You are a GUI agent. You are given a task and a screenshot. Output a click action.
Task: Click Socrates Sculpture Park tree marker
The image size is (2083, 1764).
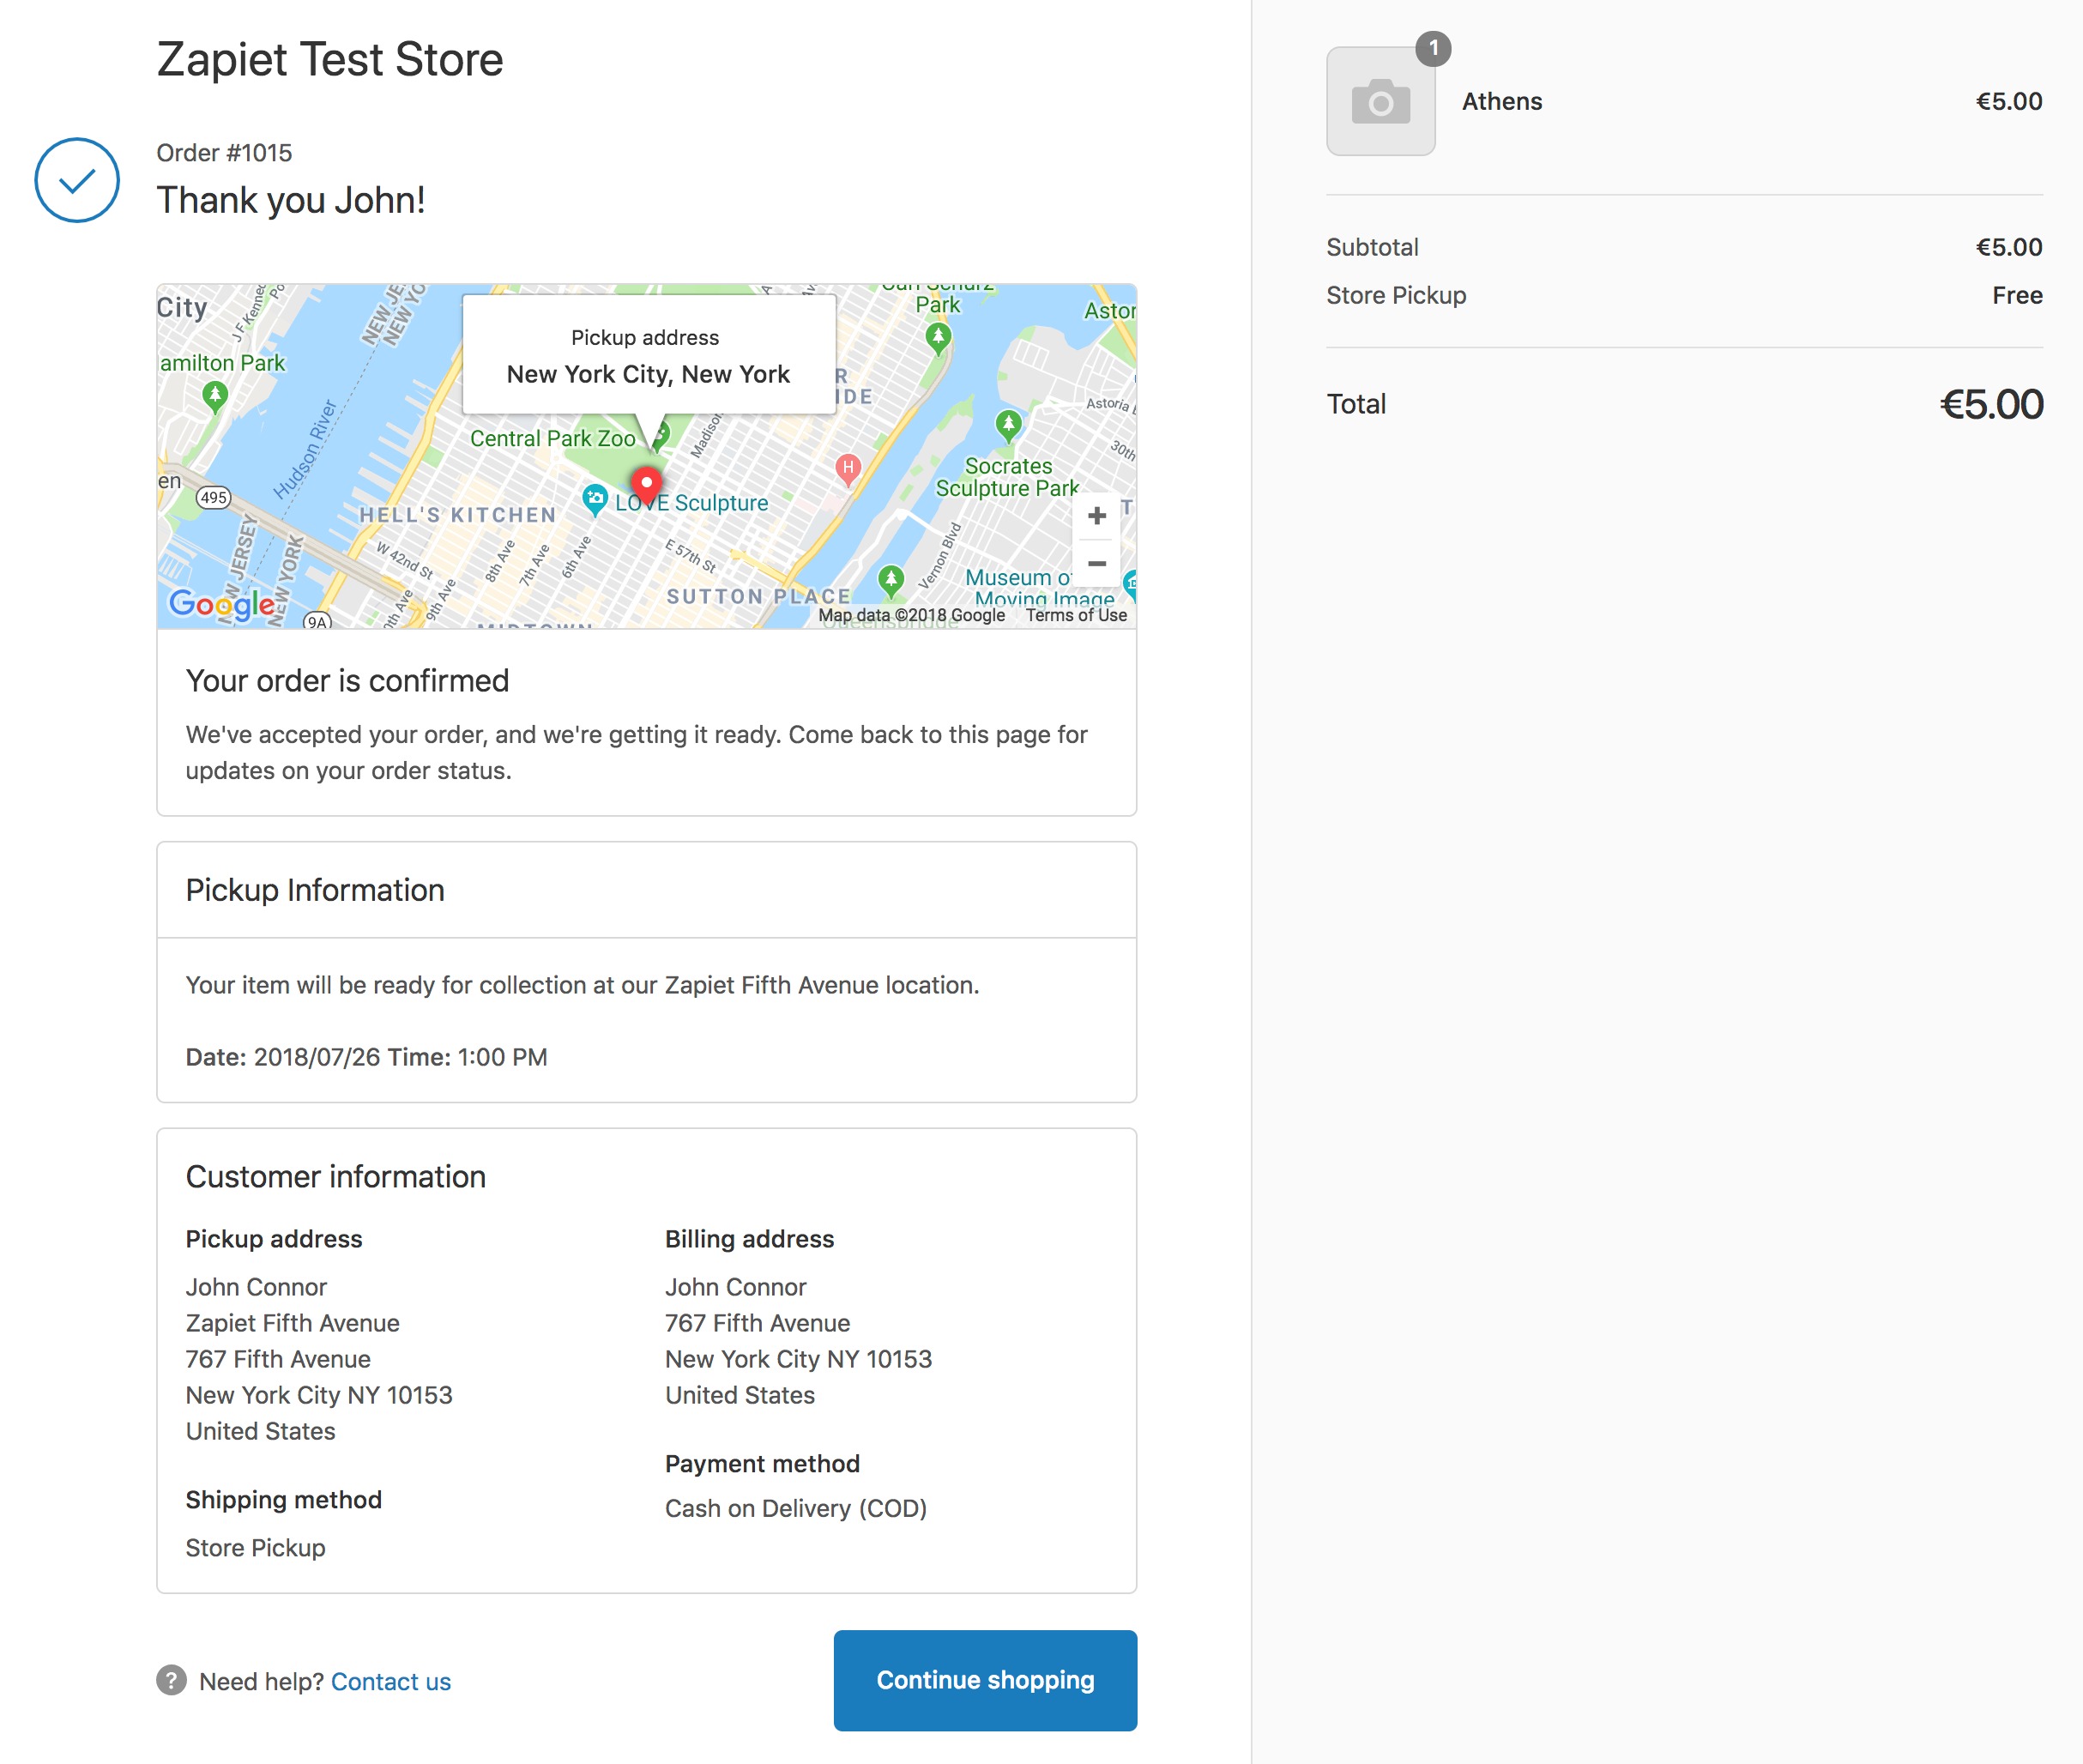1008,425
